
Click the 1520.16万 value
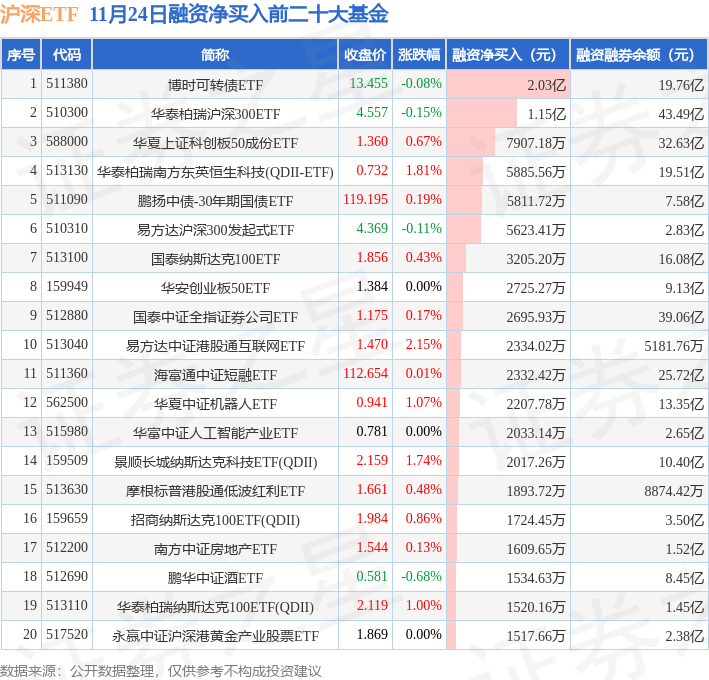[x=536, y=606]
